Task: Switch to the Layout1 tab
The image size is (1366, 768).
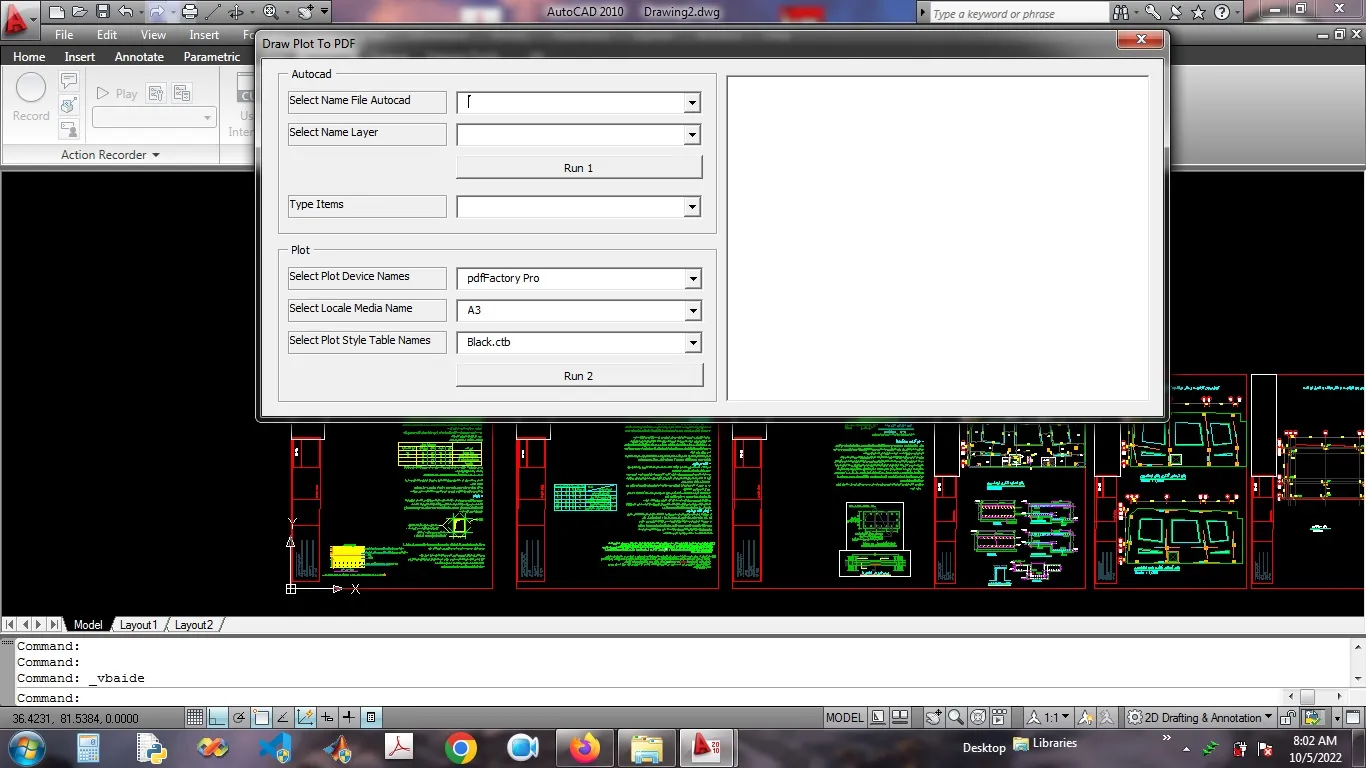Action: click(138, 625)
